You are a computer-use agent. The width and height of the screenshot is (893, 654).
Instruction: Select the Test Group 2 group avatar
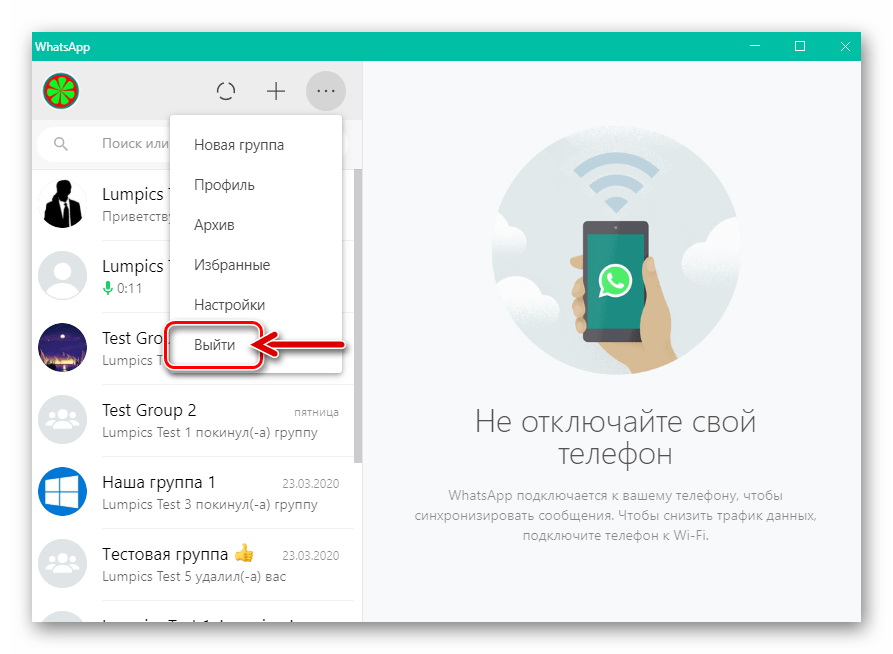(63, 420)
